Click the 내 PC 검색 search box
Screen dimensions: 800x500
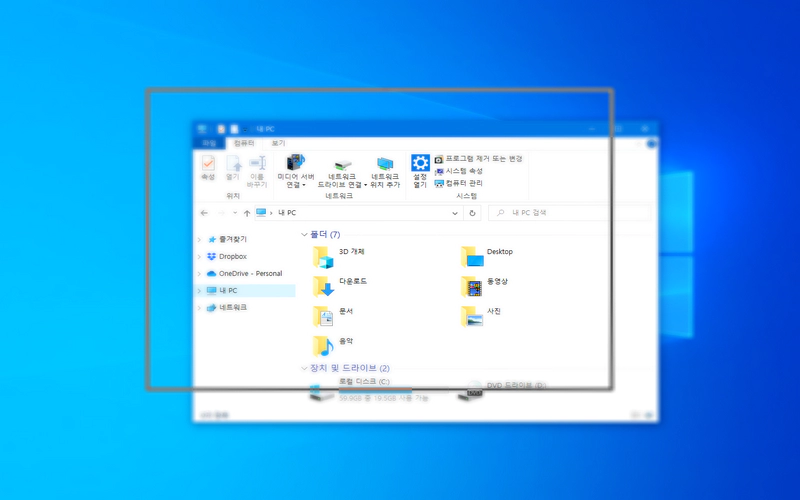[x=569, y=213]
